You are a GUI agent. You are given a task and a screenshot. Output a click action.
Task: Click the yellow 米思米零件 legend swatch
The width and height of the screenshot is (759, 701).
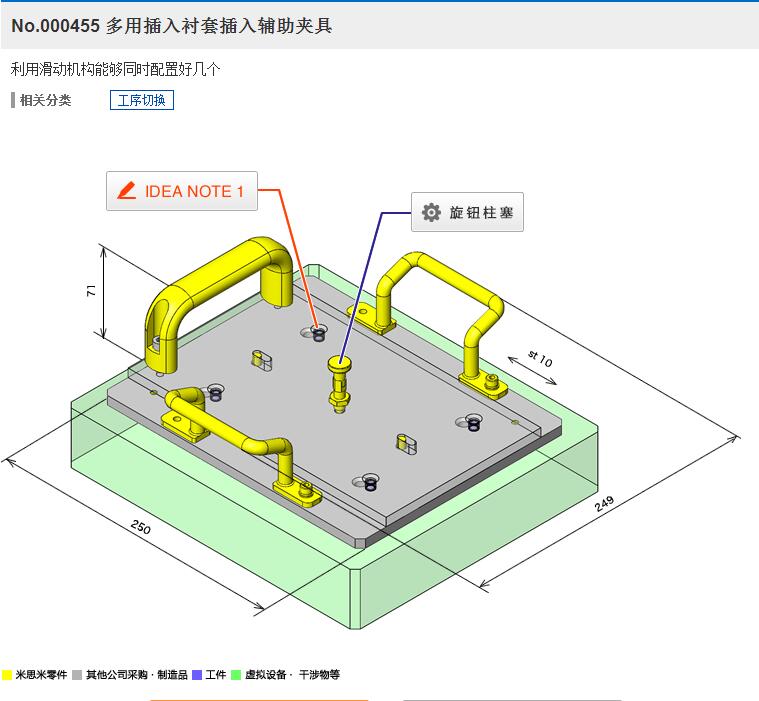pyautogui.click(x=7, y=674)
